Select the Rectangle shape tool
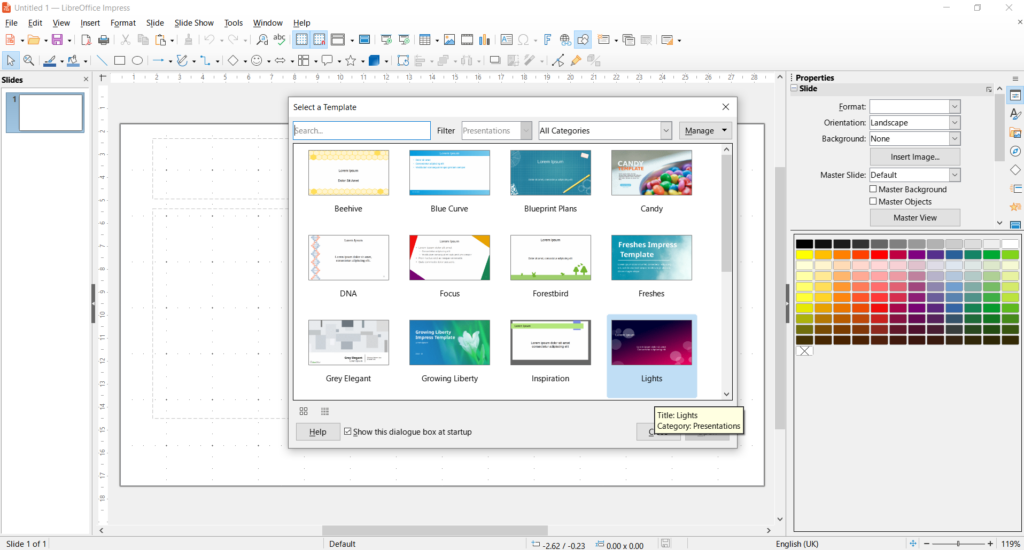 point(120,61)
